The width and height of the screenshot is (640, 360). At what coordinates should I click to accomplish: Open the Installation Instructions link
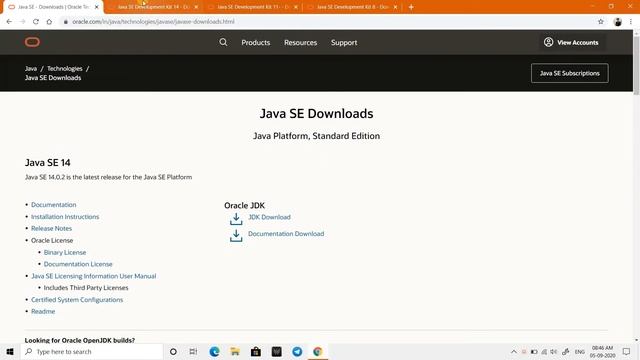[x=65, y=217]
